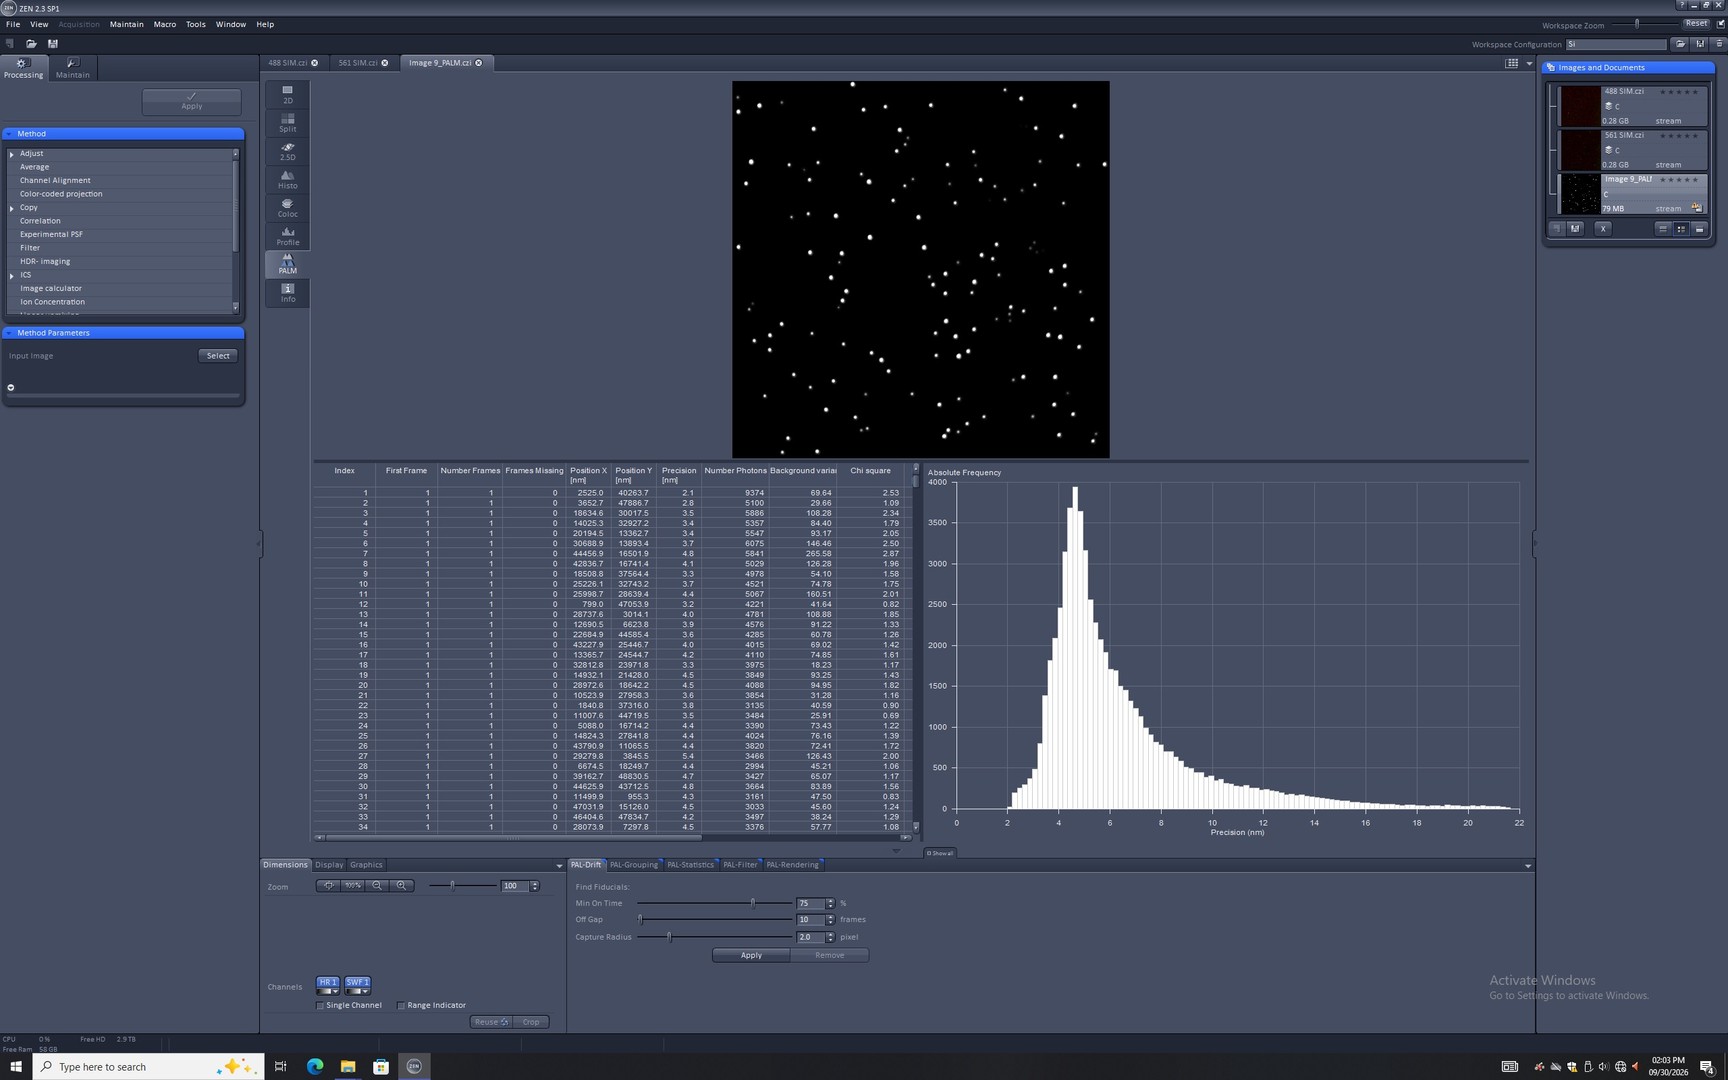Click the workspace zoom Reset button

(x=1696, y=23)
